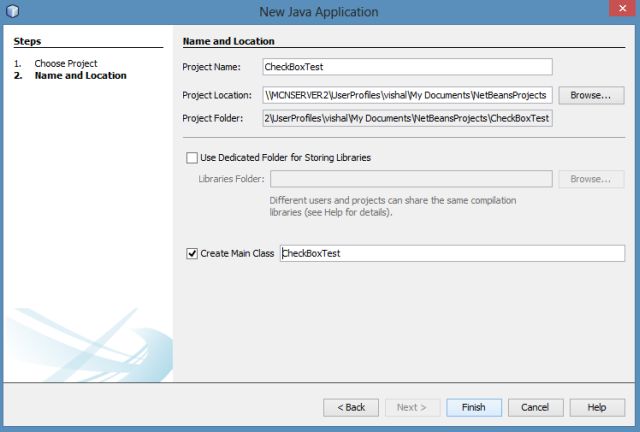This screenshot has height=432, width=640.
Task: Click the main class name field
Action: coord(452,254)
